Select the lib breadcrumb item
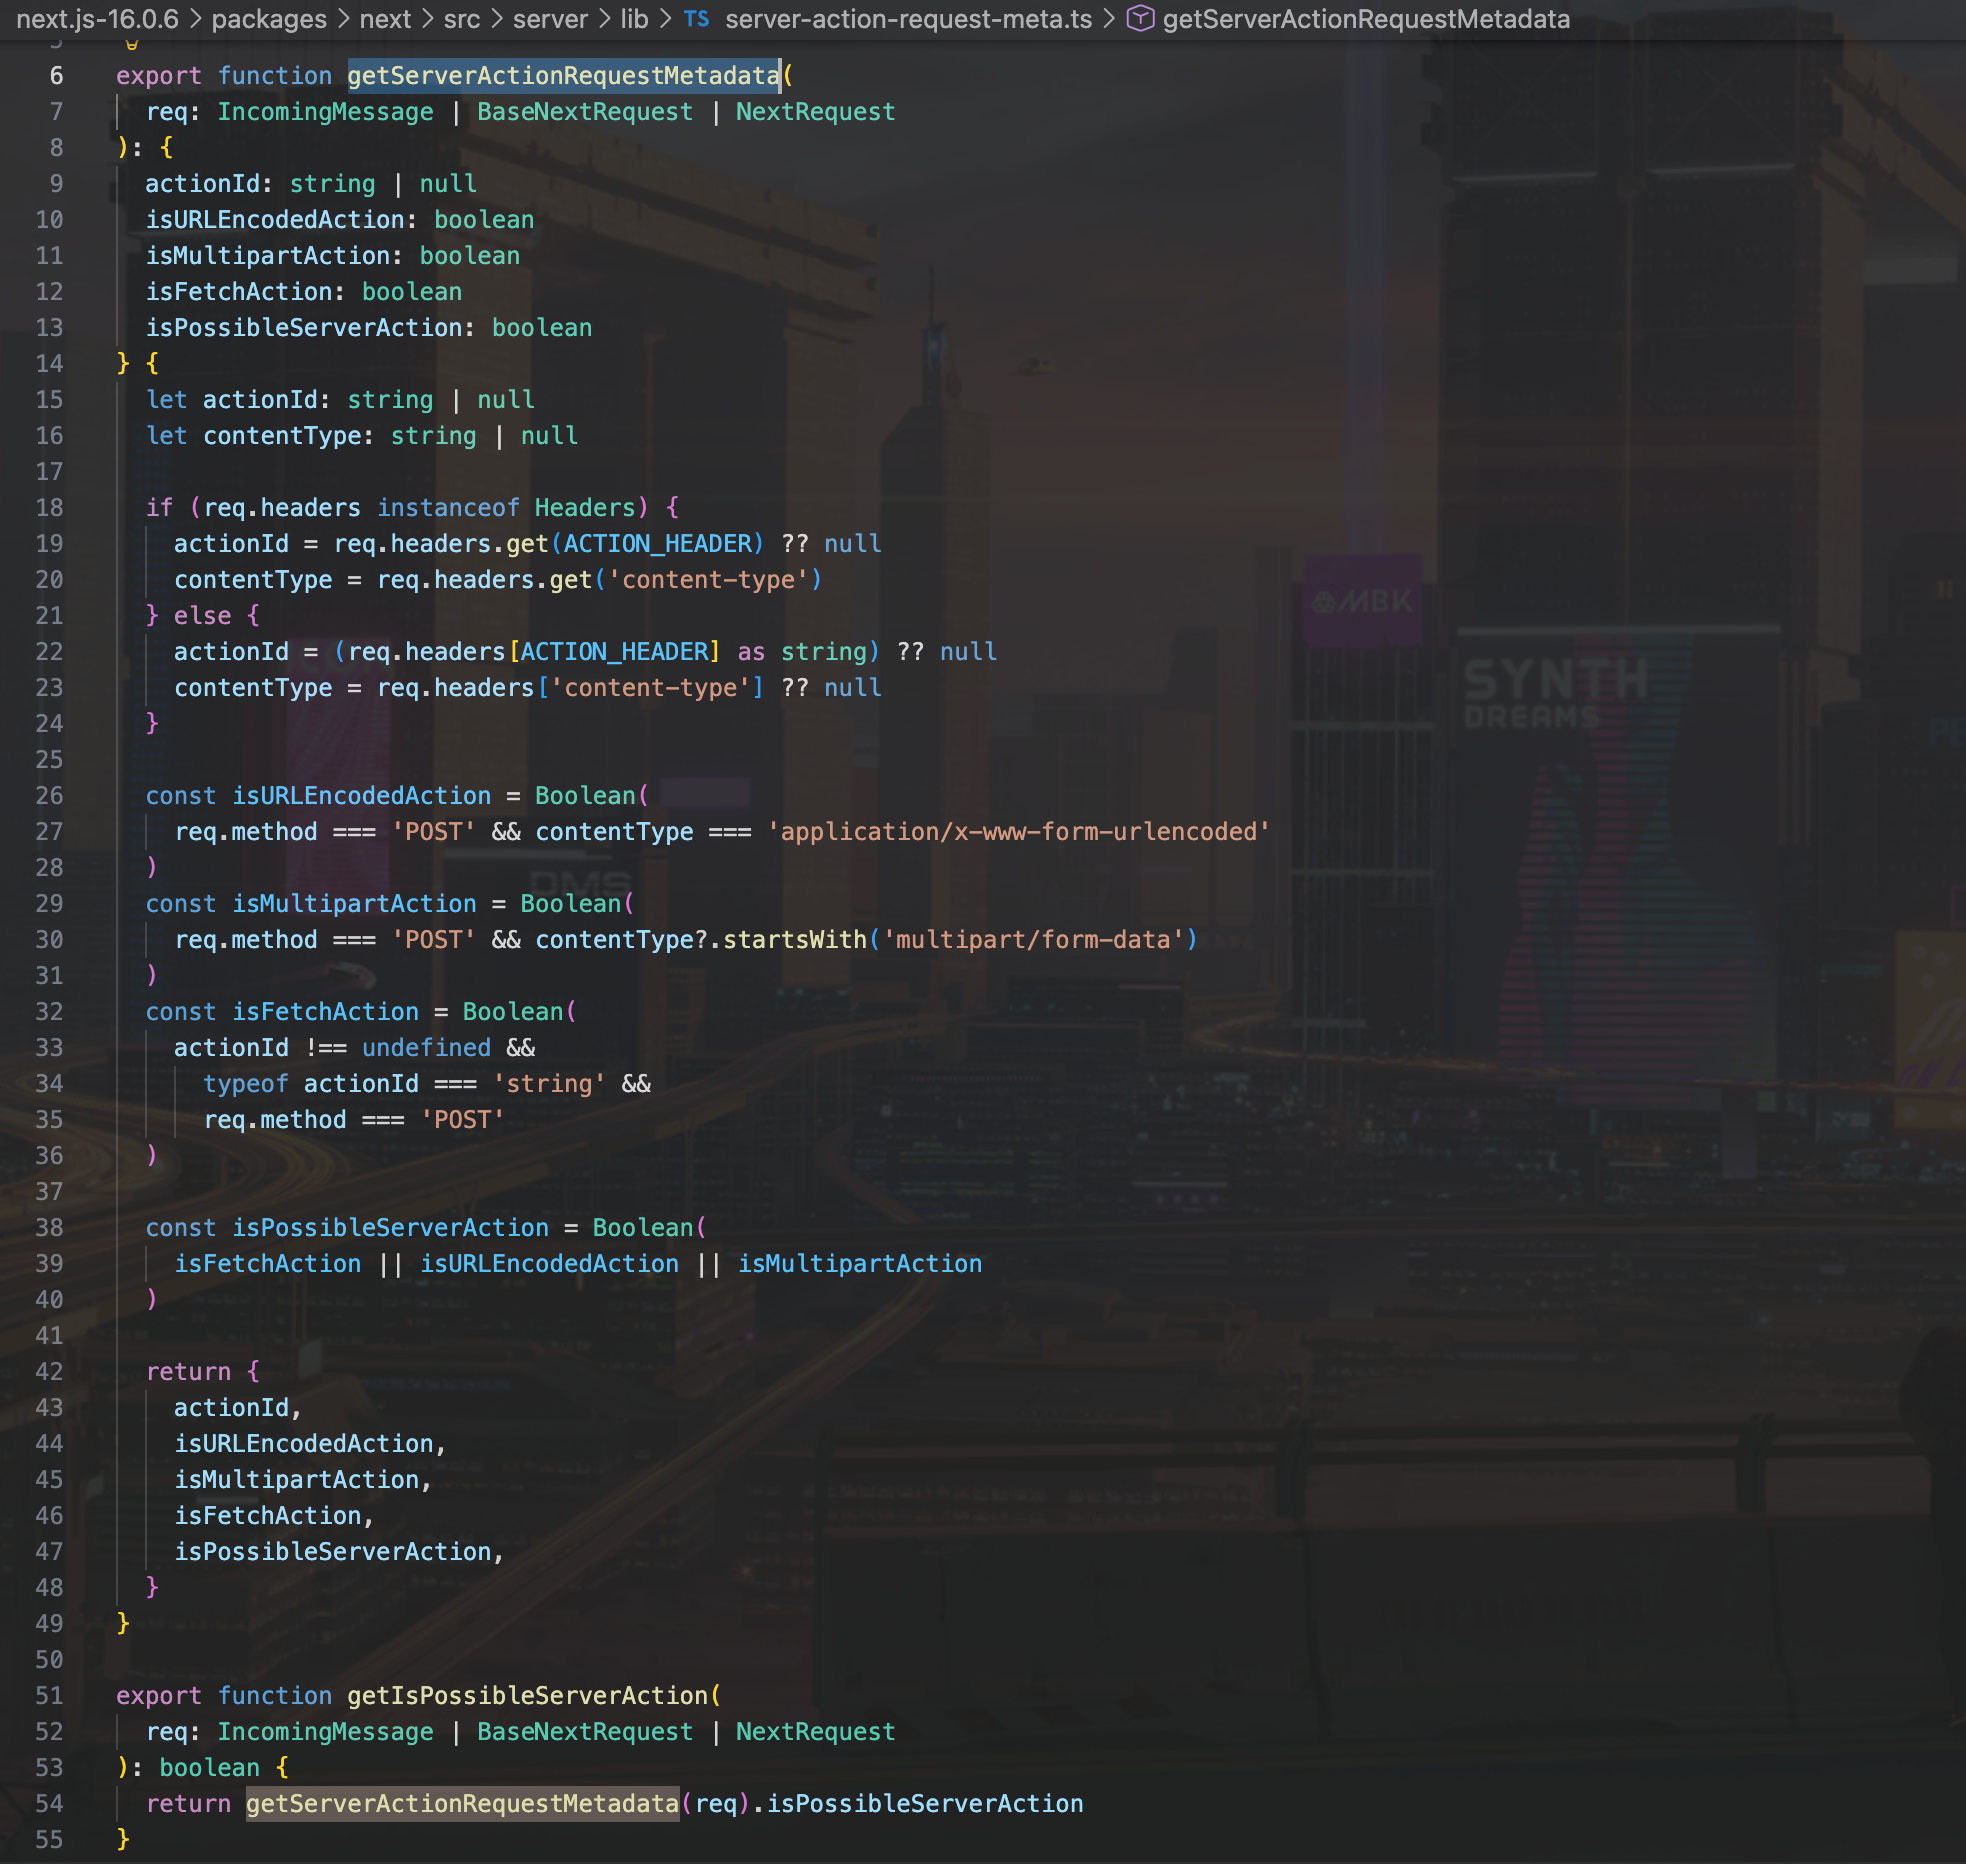 [634, 19]
